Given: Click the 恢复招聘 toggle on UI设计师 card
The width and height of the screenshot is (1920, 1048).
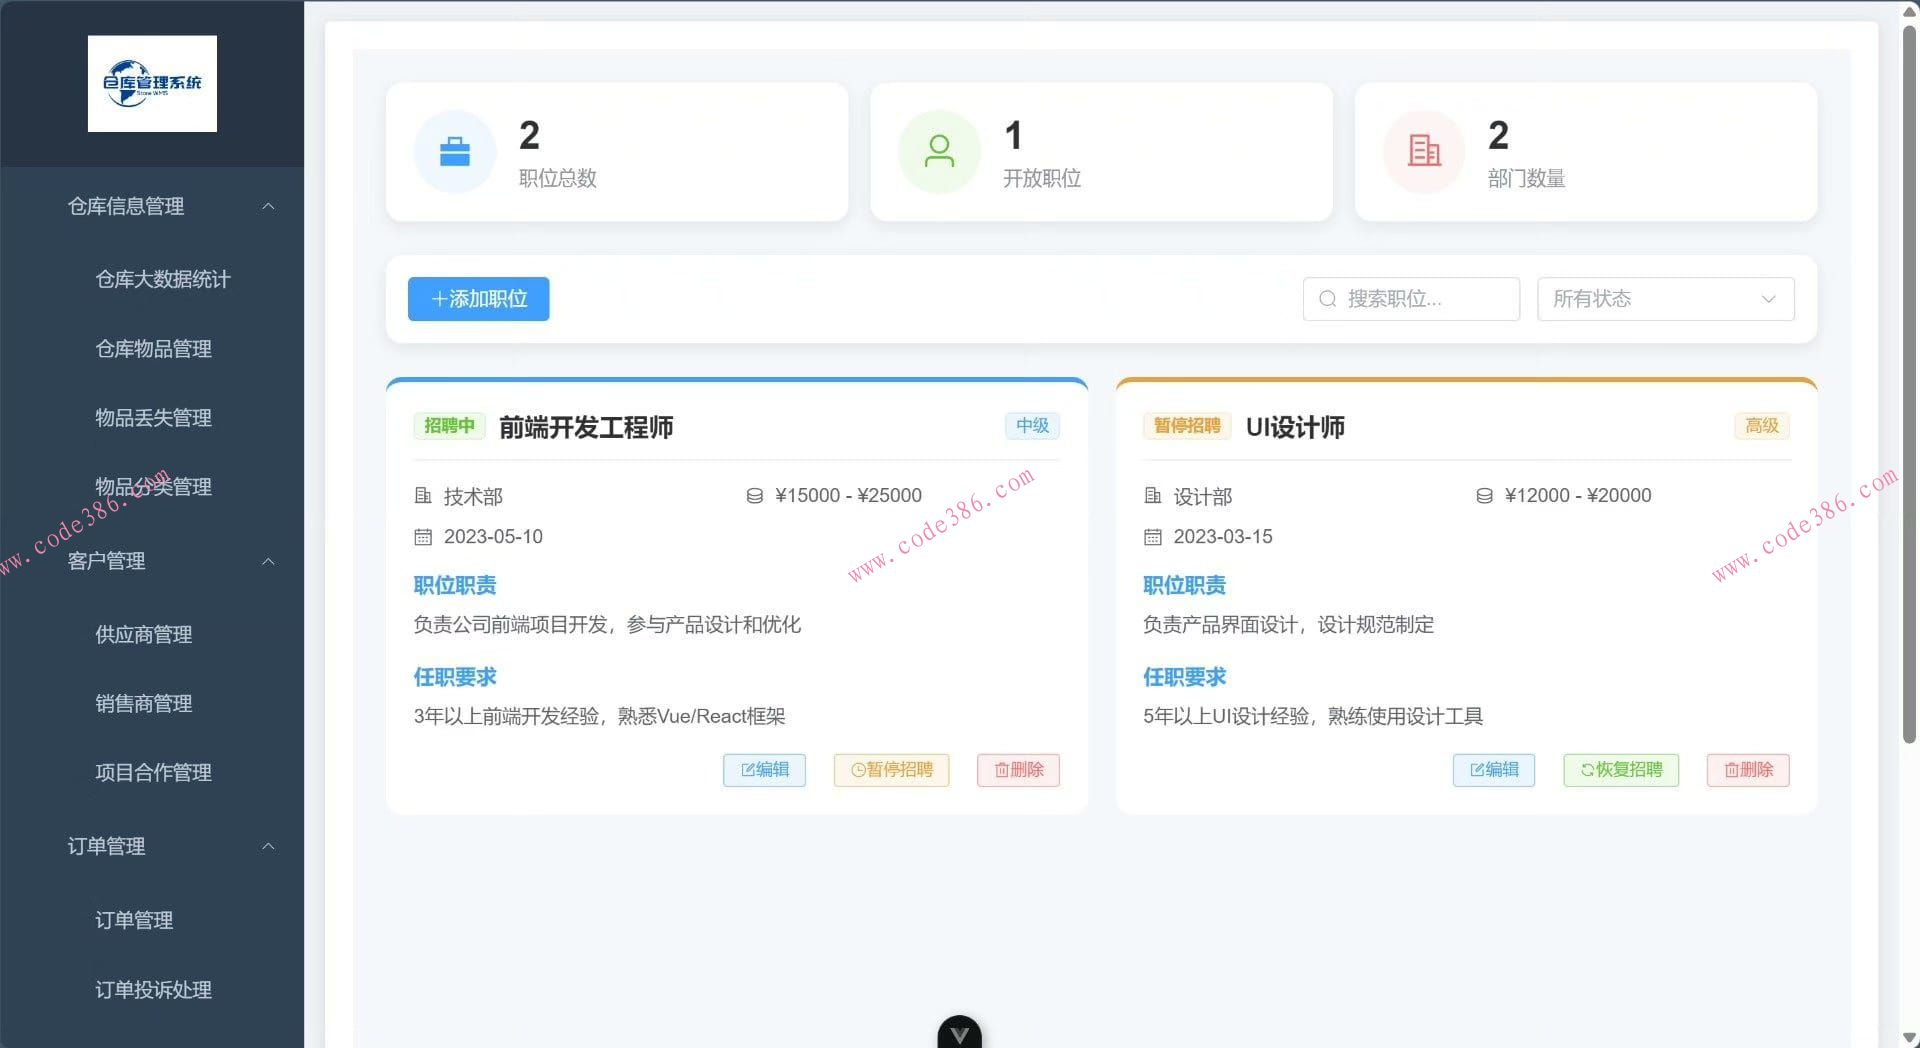Looking at the screenshot, I should [x=1620, y=770].
